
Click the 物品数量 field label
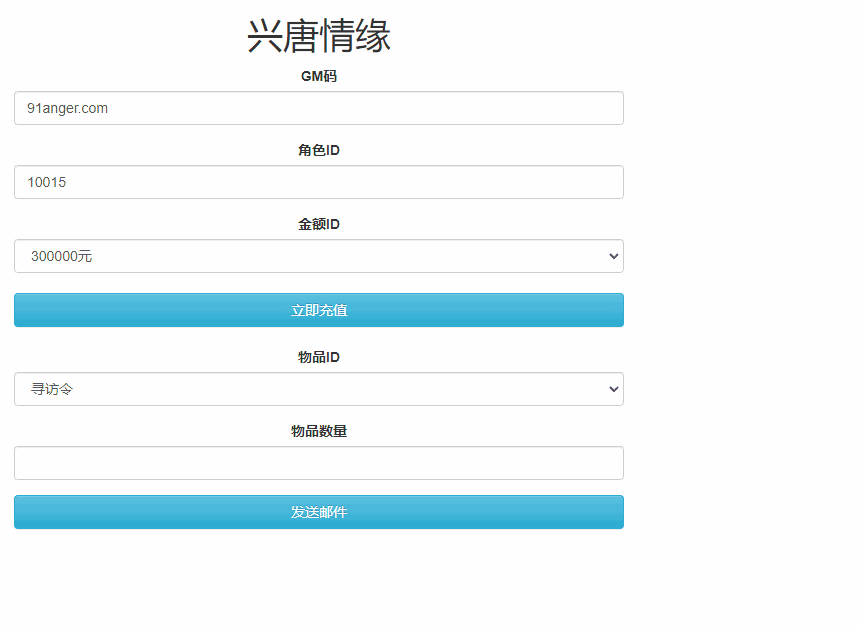(x=318, y=431)
